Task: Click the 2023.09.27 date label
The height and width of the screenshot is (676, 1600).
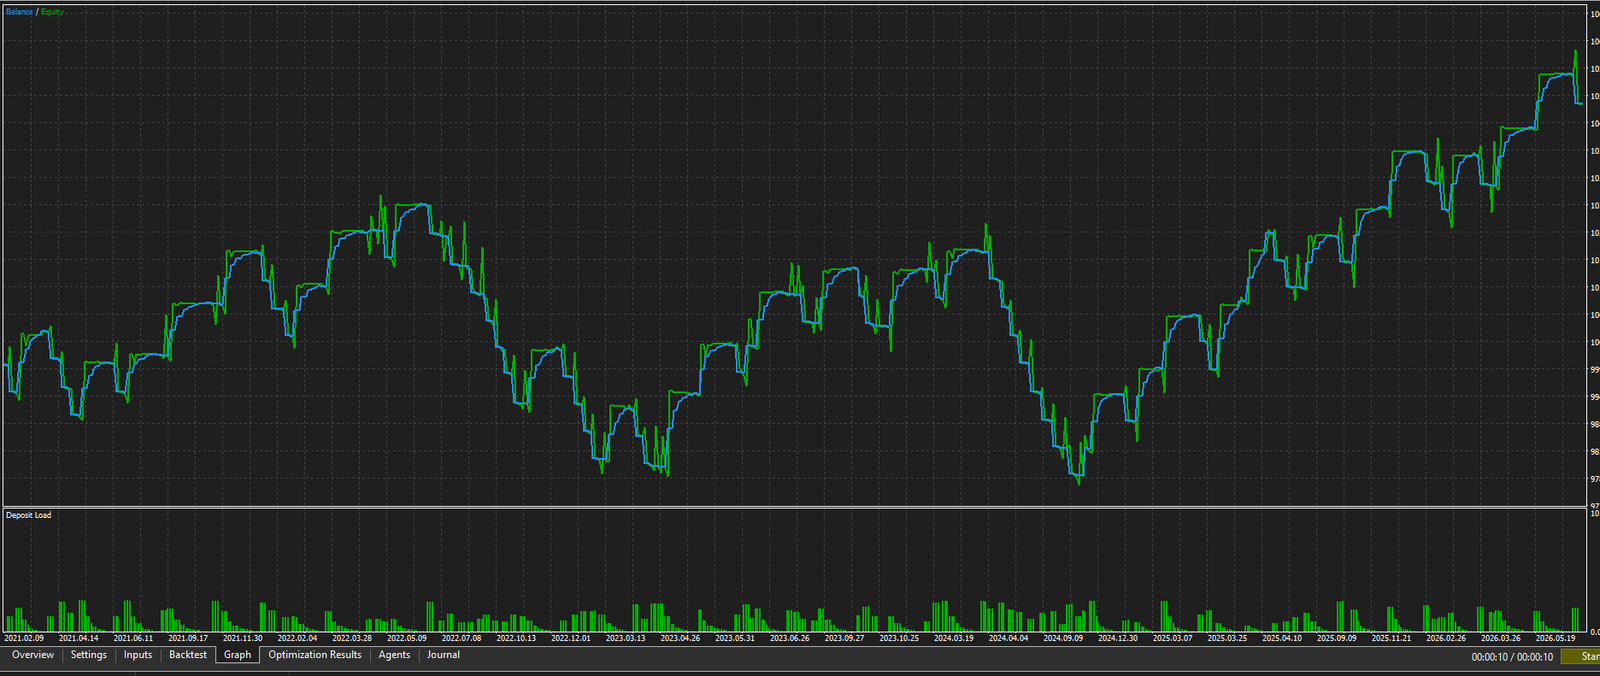Action: 844,638
